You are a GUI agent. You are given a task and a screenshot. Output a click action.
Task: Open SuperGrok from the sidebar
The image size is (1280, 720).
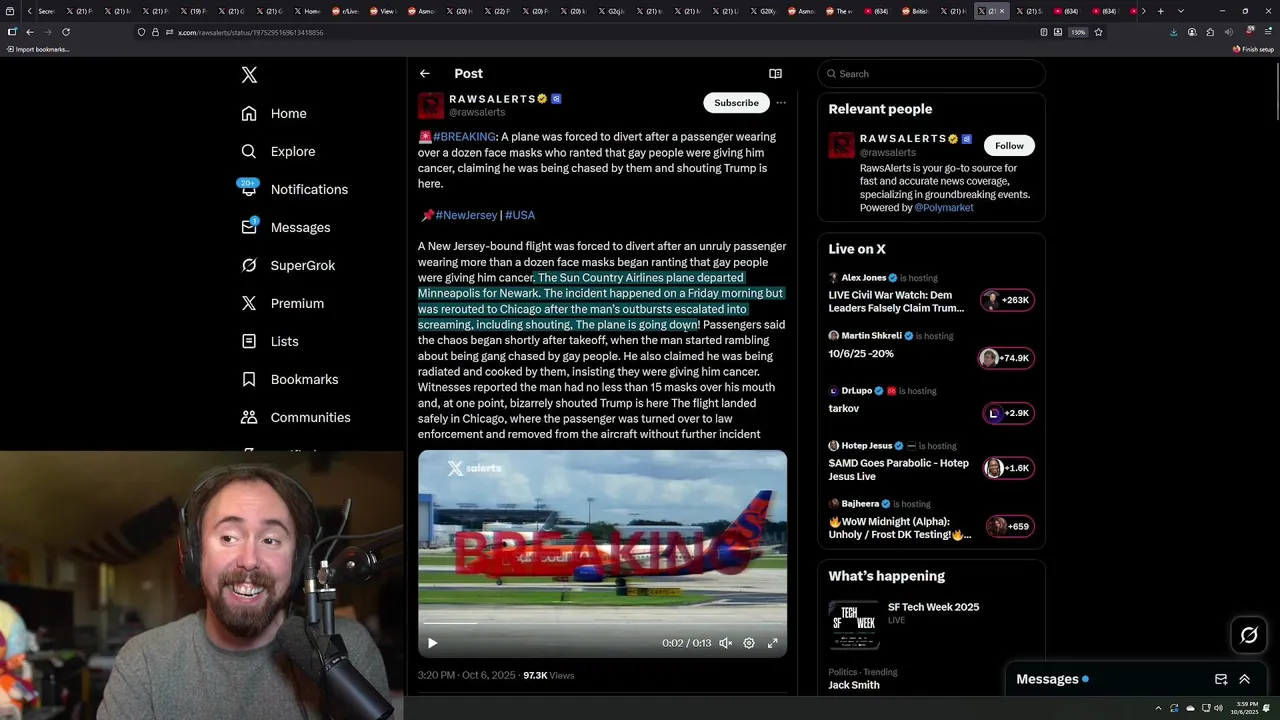288,265
